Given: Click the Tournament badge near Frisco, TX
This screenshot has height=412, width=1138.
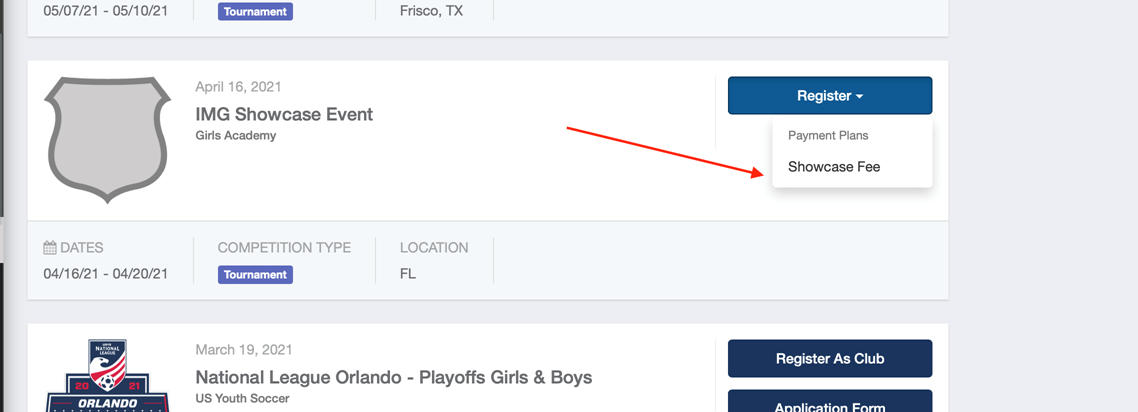Looking at the screenshot, I should (255, 12).
